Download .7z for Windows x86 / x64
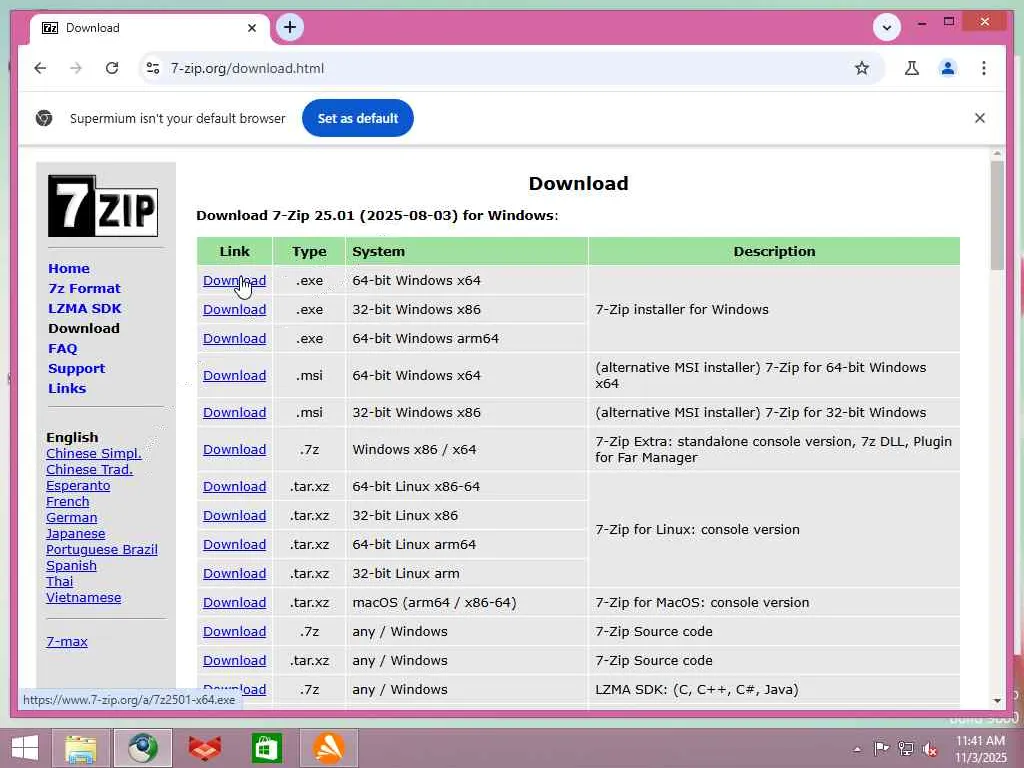The image size is (1024, 768). pyautogui.click(x=234, y=449)
